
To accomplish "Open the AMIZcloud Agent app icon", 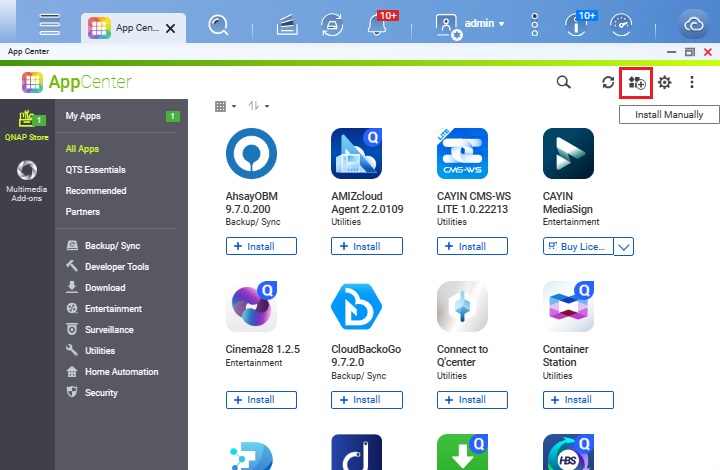I will 357,153.
